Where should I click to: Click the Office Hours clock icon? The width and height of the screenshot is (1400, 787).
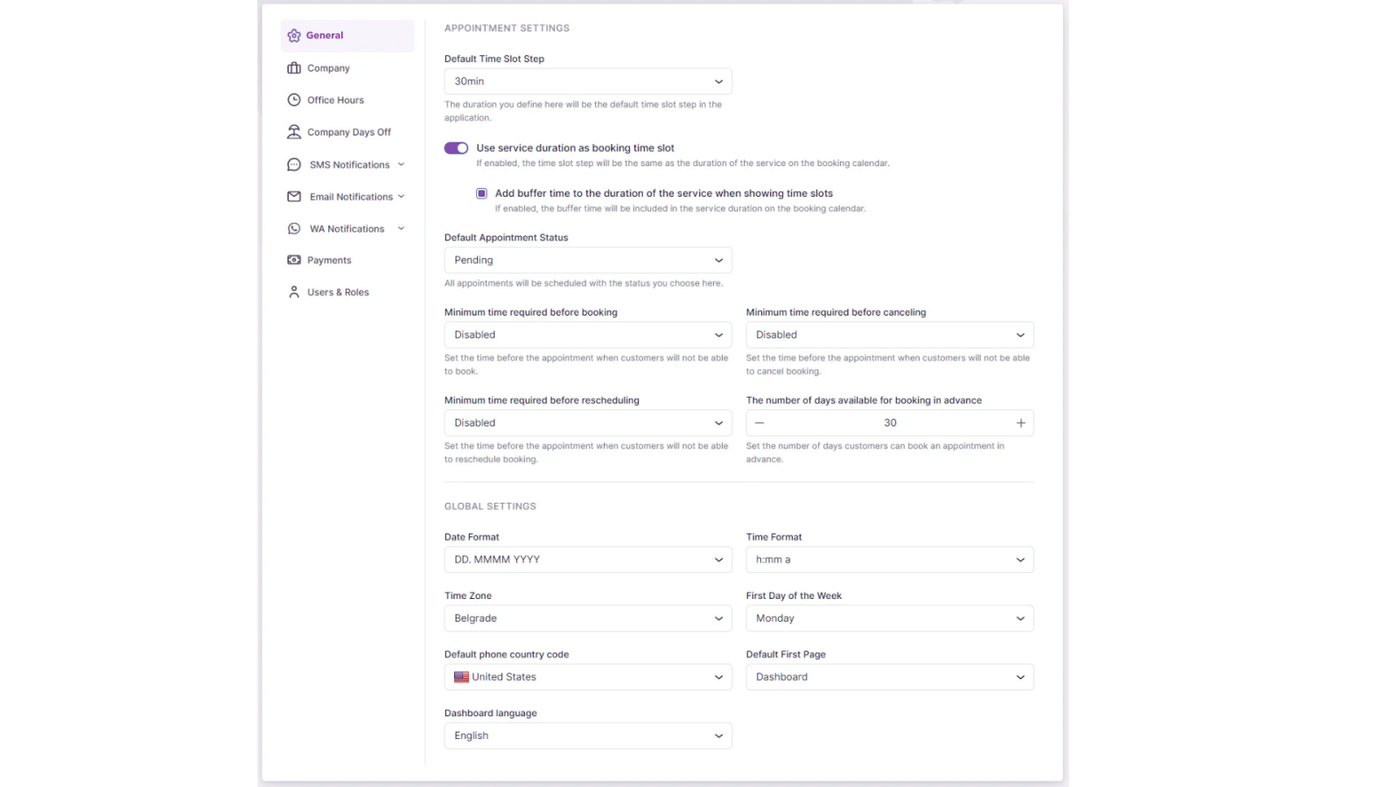point(294,100)
